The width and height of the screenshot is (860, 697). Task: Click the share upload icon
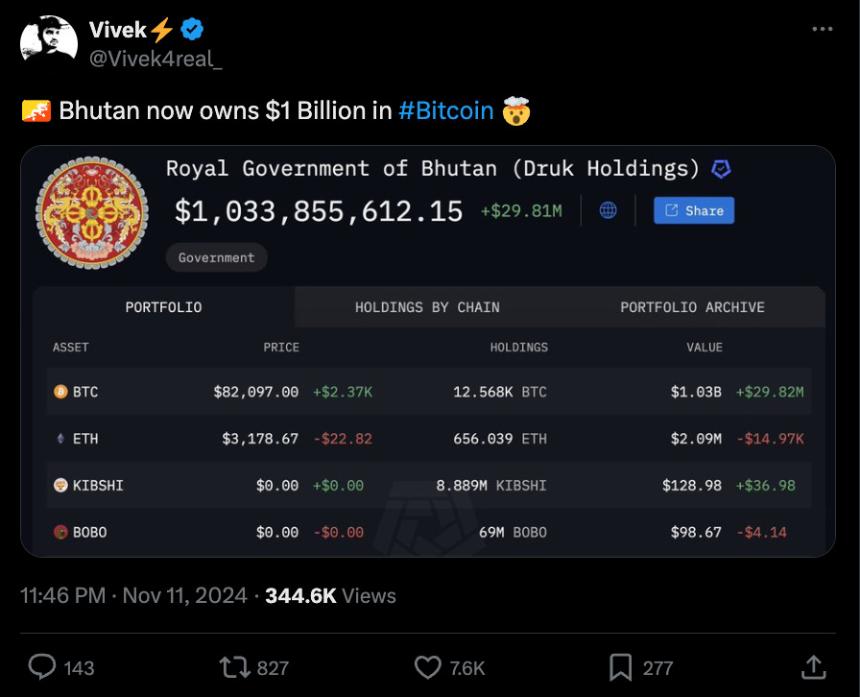(x=814, y=667)
